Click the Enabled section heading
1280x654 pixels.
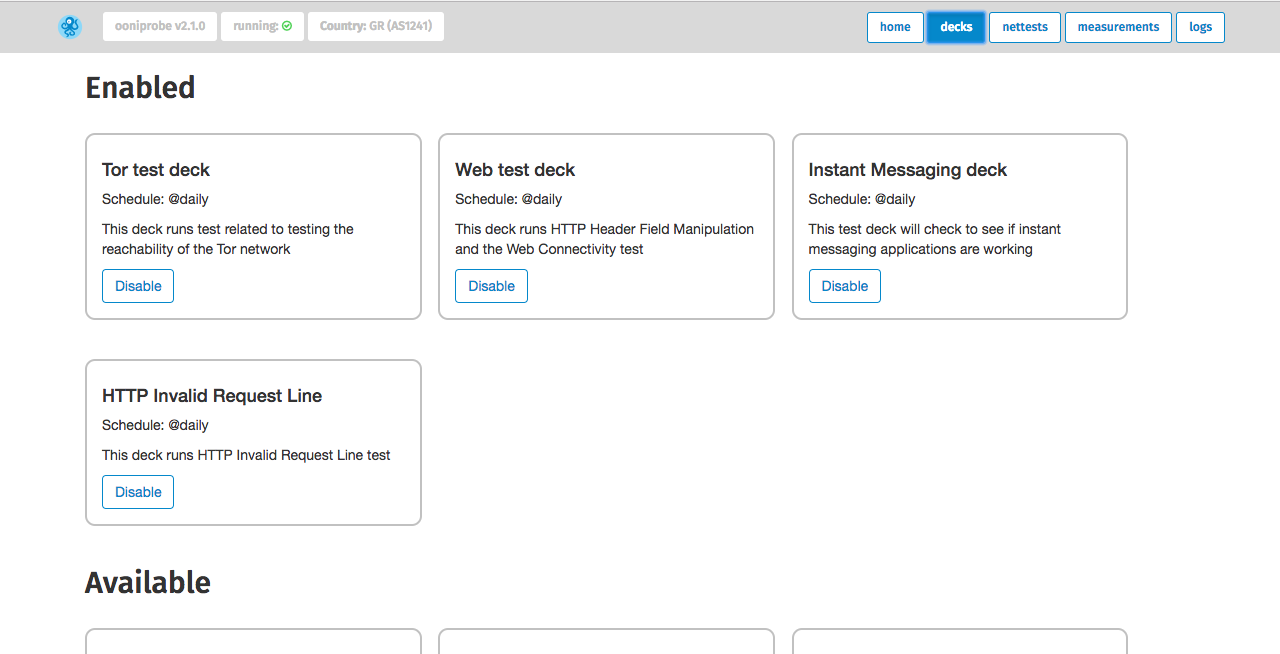click(x=141, y=88)
